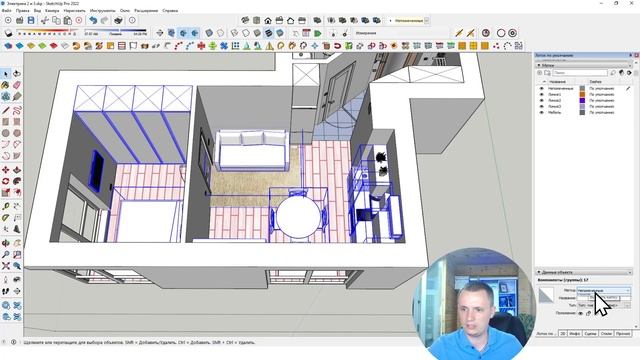Image resolution: width=640 pixels, height=360 pixels.
Task: Open the Расширения menu
Action: click(x=146, y=11)
